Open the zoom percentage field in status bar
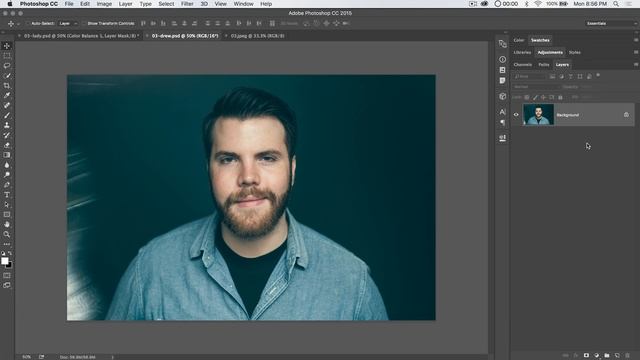Image resolution: width=640 pixels, height=360 pixels. [27, 357]
